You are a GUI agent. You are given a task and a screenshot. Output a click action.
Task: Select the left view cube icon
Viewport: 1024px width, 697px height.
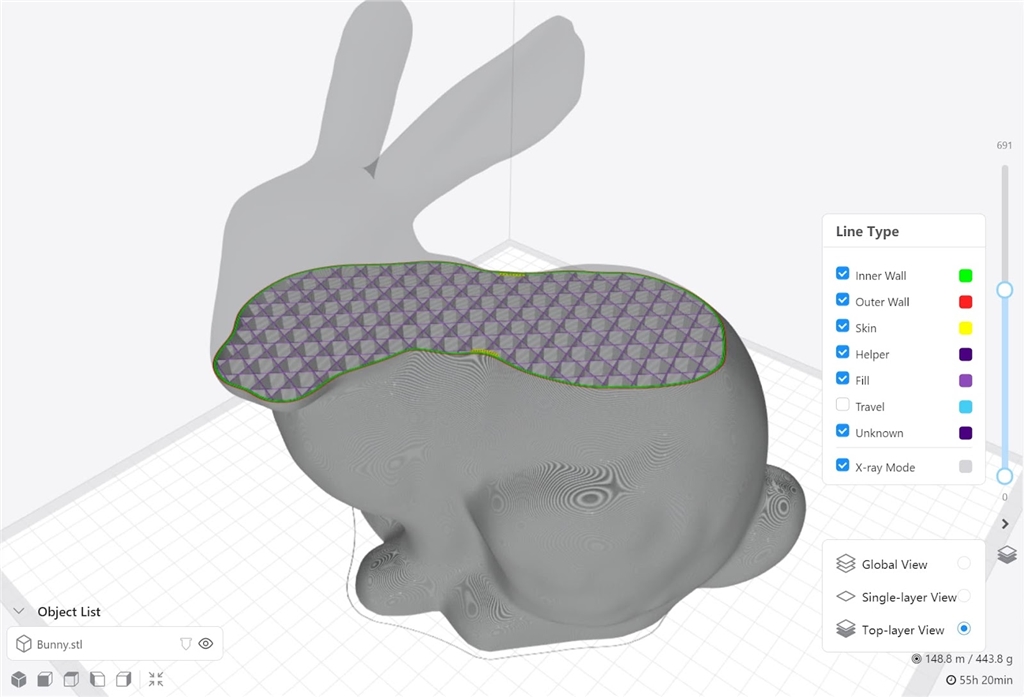click(97, 680)
